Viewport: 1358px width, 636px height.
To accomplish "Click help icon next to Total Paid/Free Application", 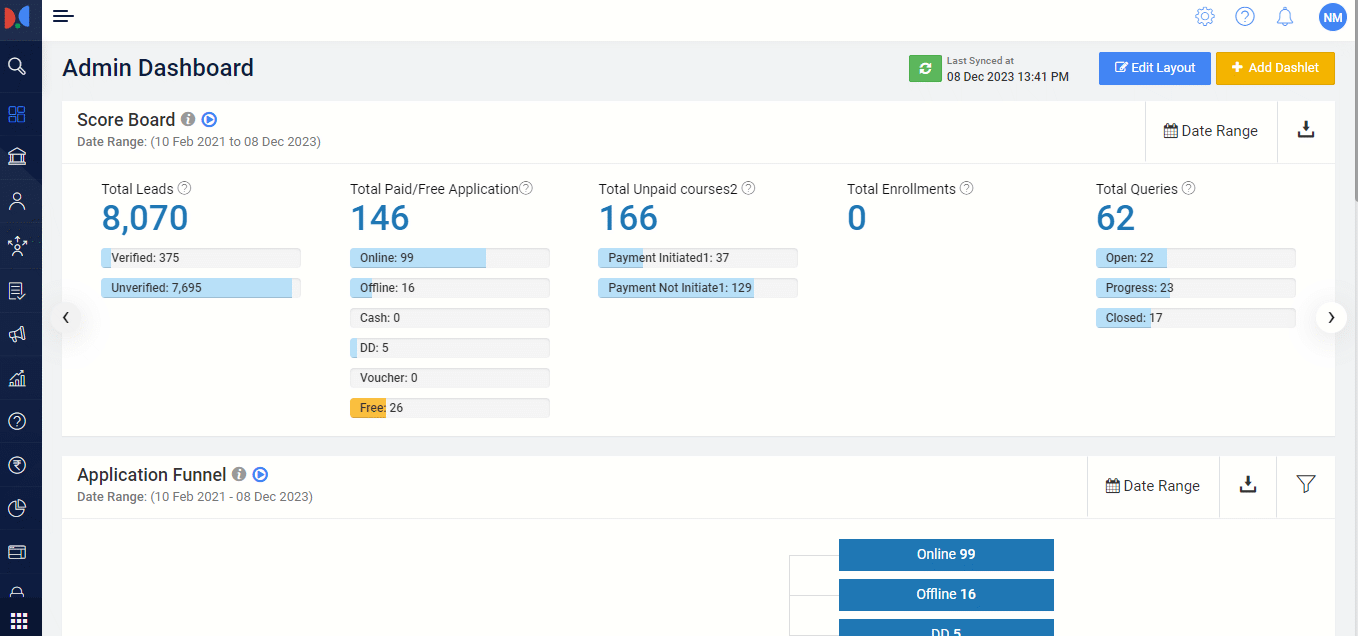I will coord(526,188).
